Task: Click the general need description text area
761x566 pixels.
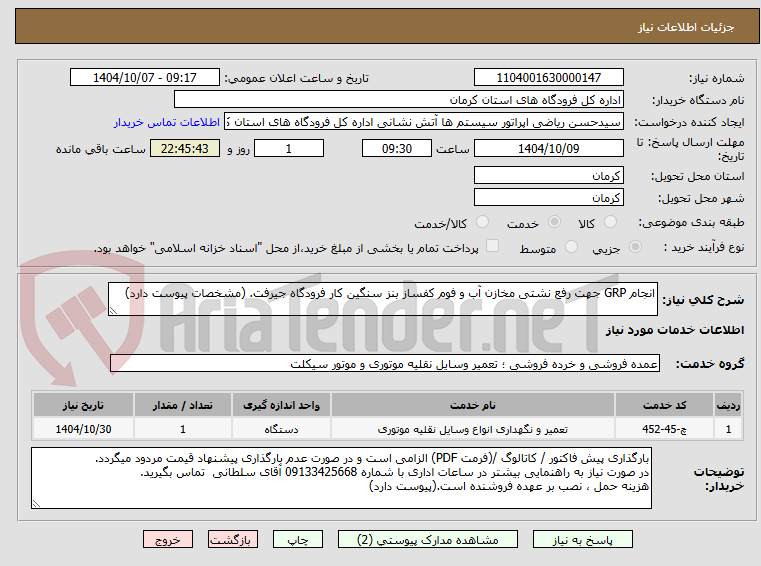Action: click(383, 299)
